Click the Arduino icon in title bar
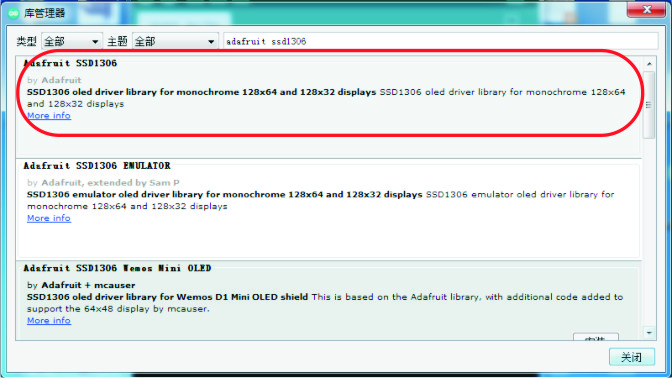The height and width of the screenshot is (378, 672). pyautogui.click(x=13, y=13)
